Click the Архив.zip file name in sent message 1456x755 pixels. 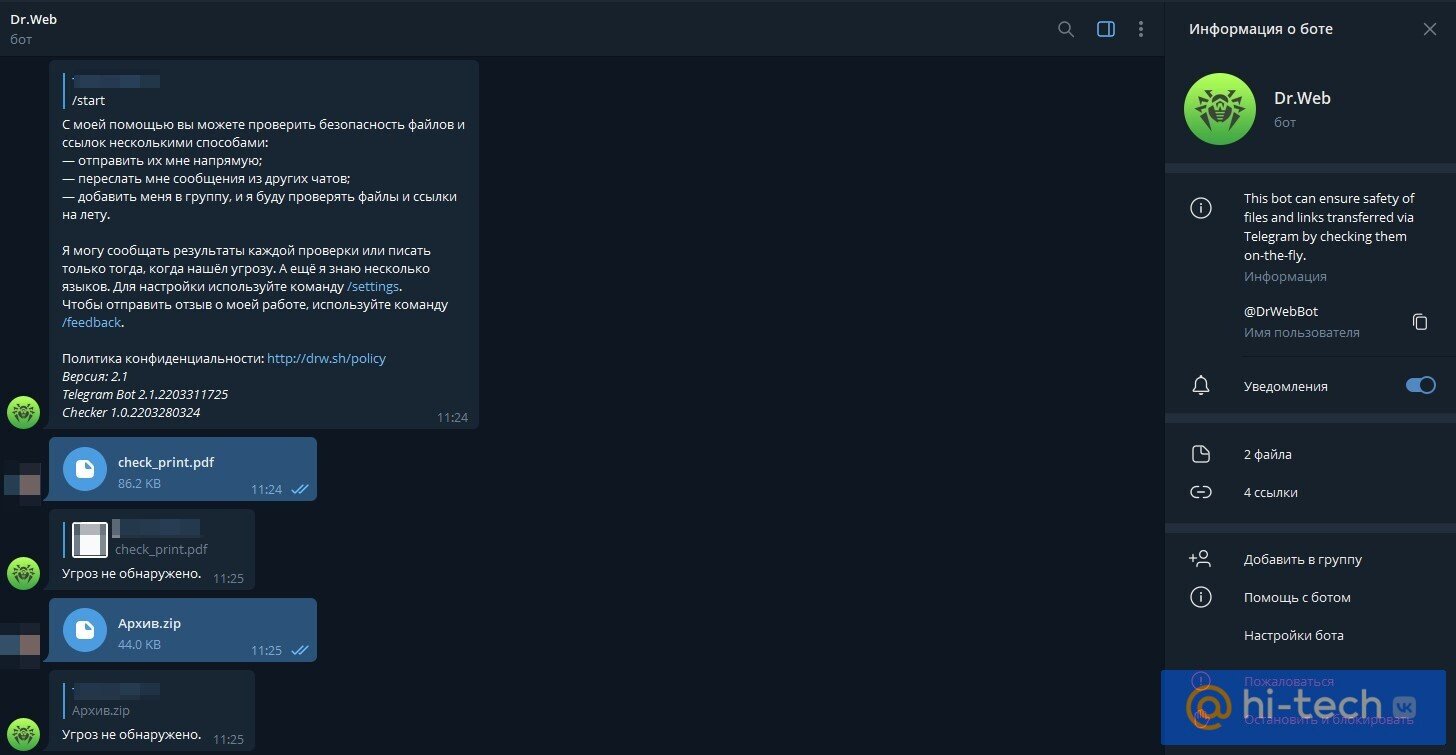coord(149,623)
